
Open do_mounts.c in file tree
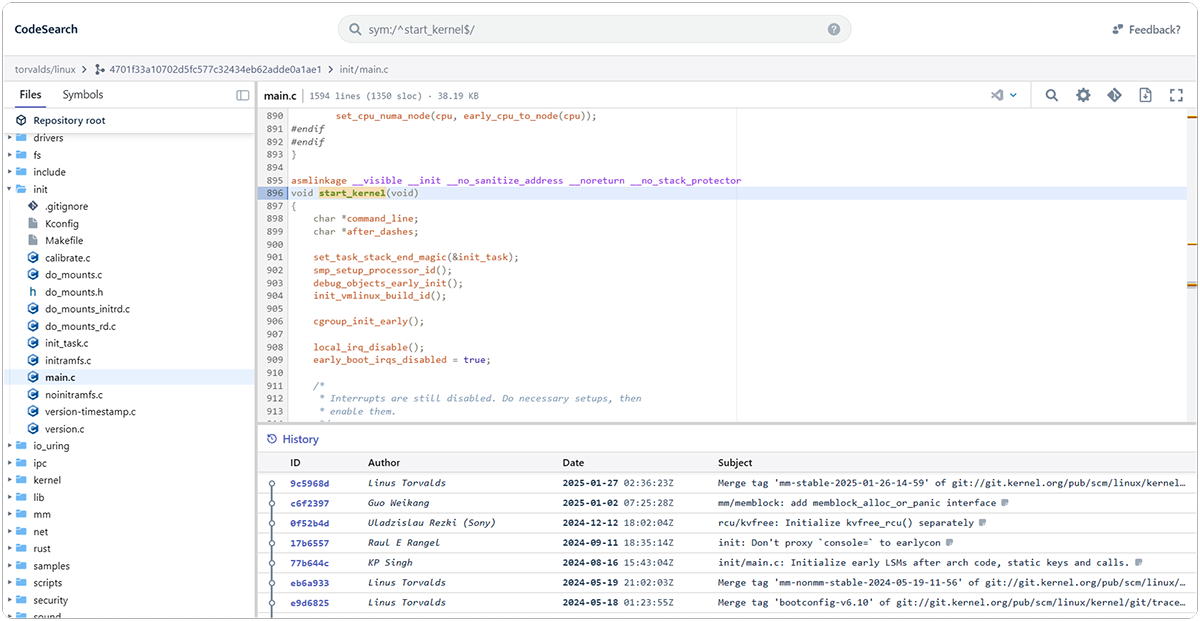(x=73, y=275)
